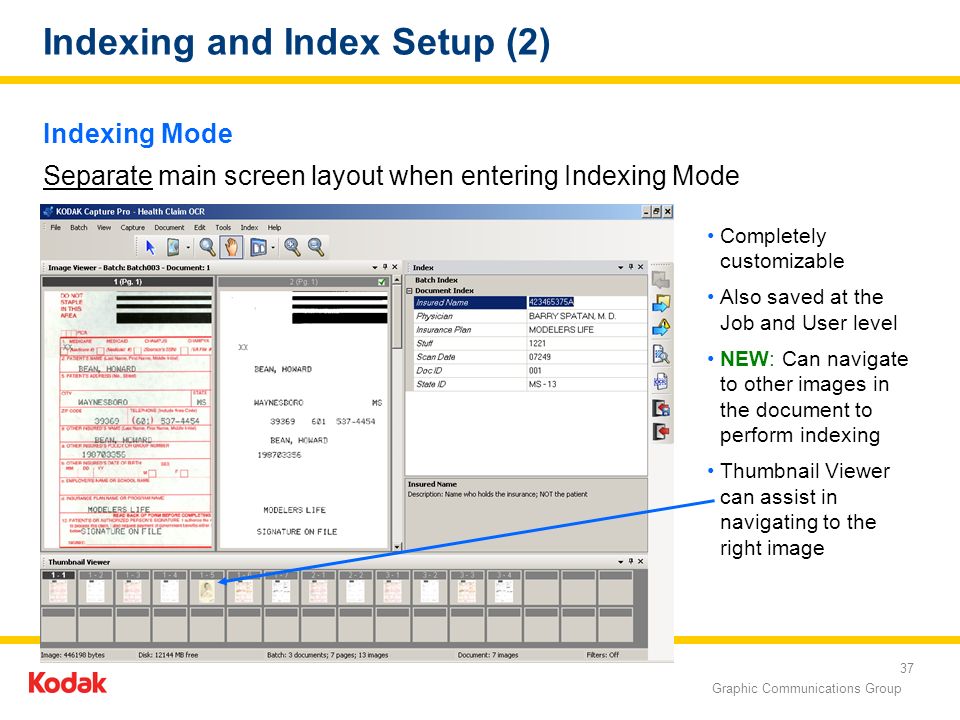Select thumbnail 1-5 with photo

pos(207,588)
